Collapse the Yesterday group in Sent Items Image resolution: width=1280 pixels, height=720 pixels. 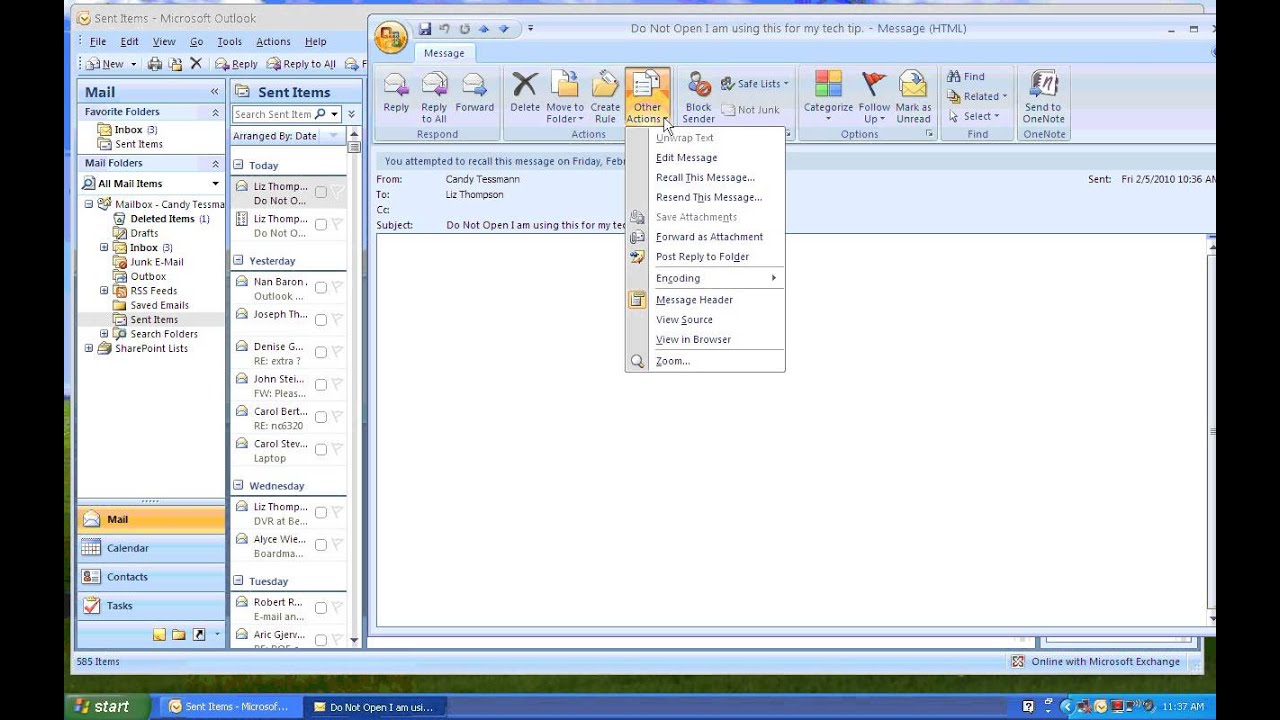tap(238, 260)
